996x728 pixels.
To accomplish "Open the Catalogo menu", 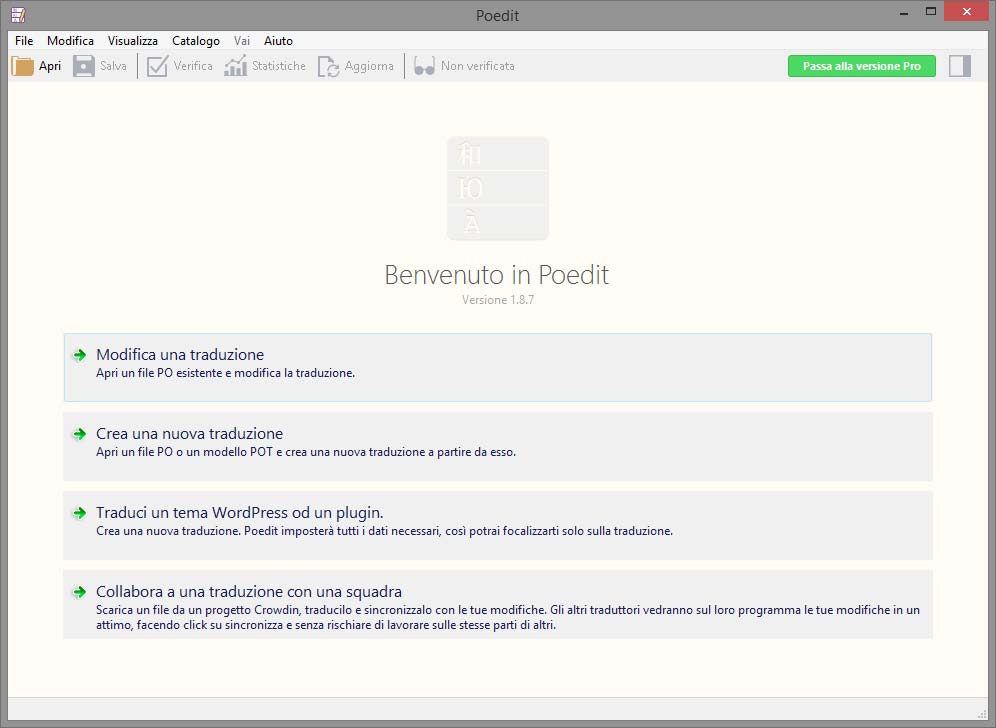I will point(196,41).
